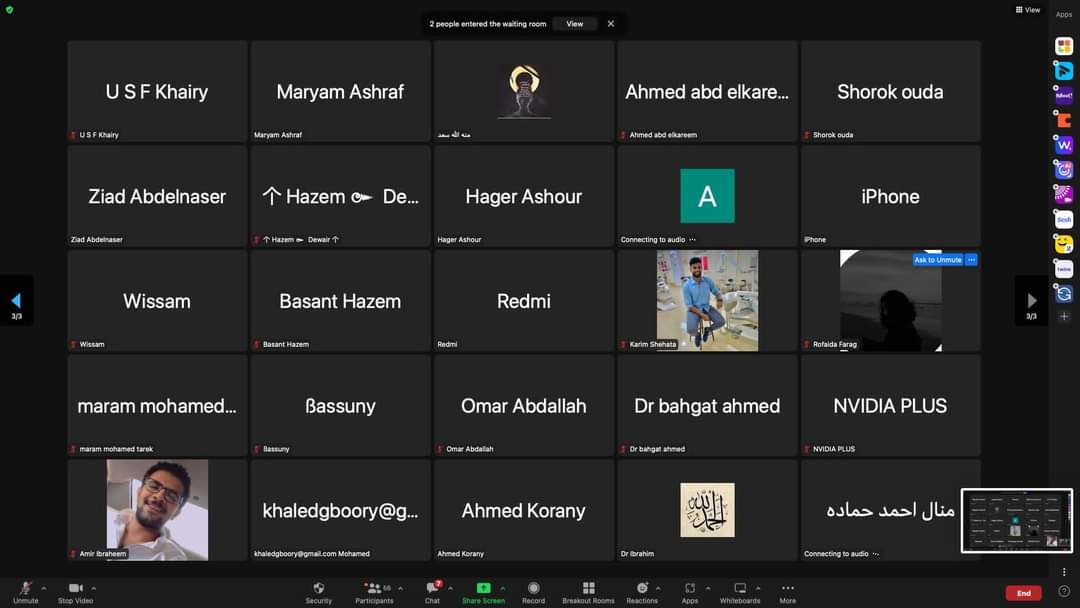1080x608 pixels.
Task: Click View on the waiting room notification
Action: click(x=575, y=24)
